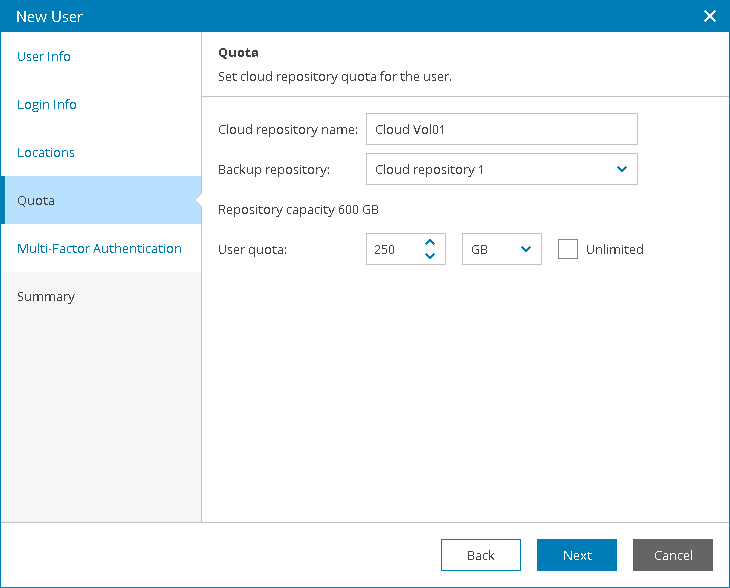Go to the User Info step

44,56
